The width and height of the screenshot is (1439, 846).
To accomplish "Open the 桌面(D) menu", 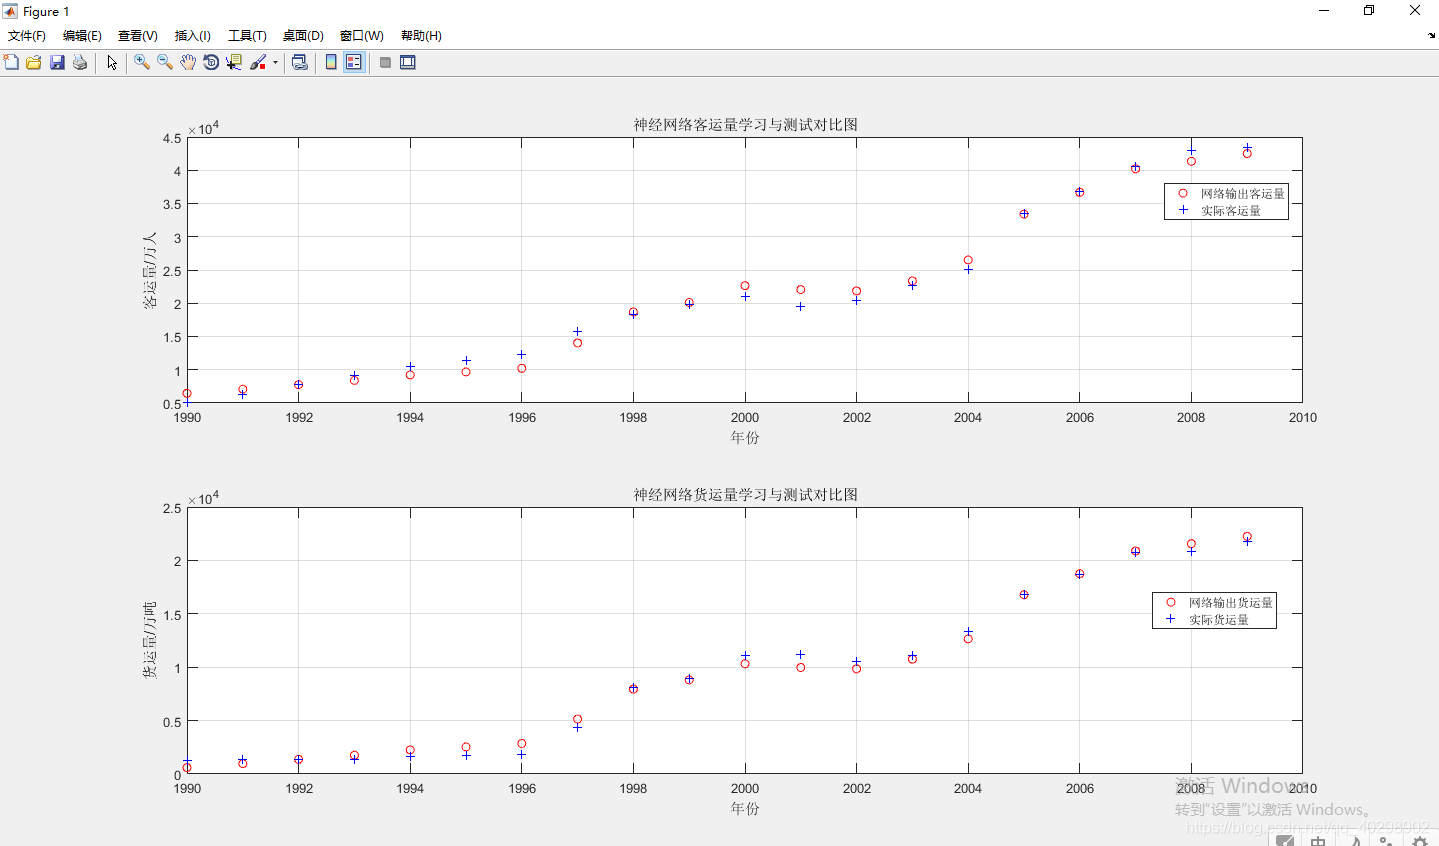I will click(x=303, y=35).
